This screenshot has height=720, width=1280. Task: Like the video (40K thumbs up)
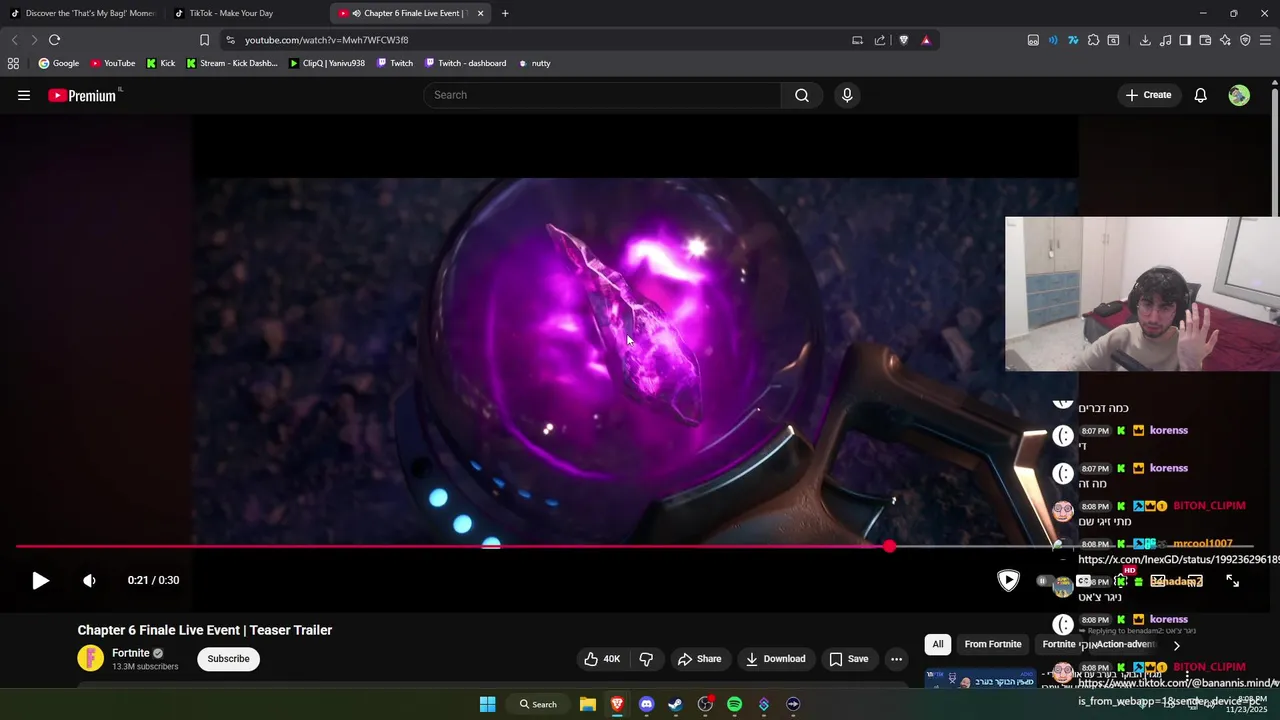[602, 659]
